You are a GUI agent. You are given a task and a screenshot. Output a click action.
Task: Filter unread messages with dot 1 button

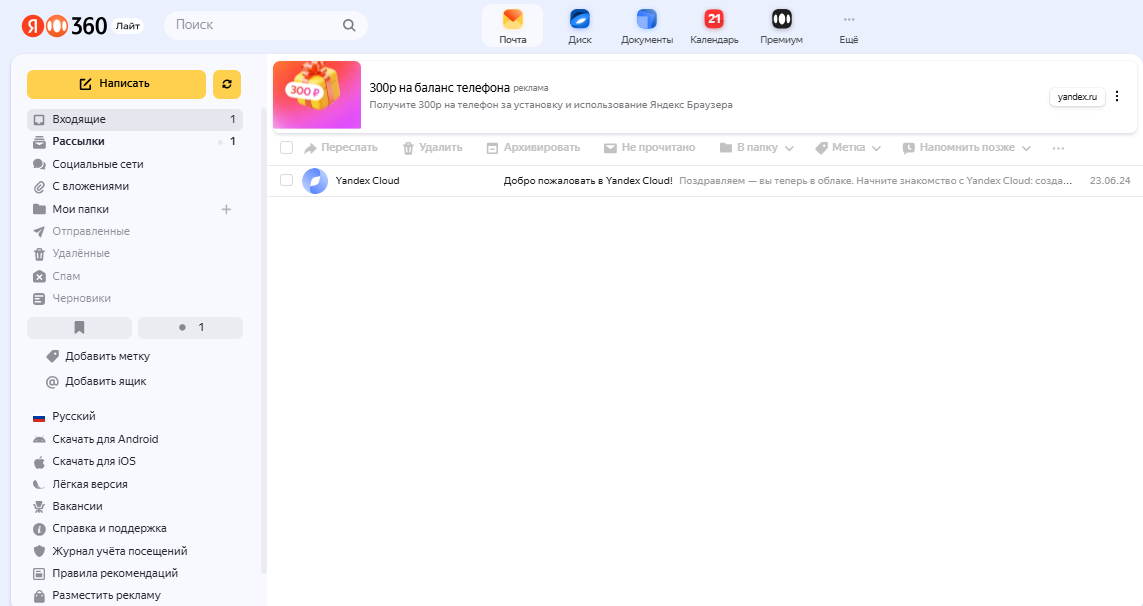tap(190, 327)
